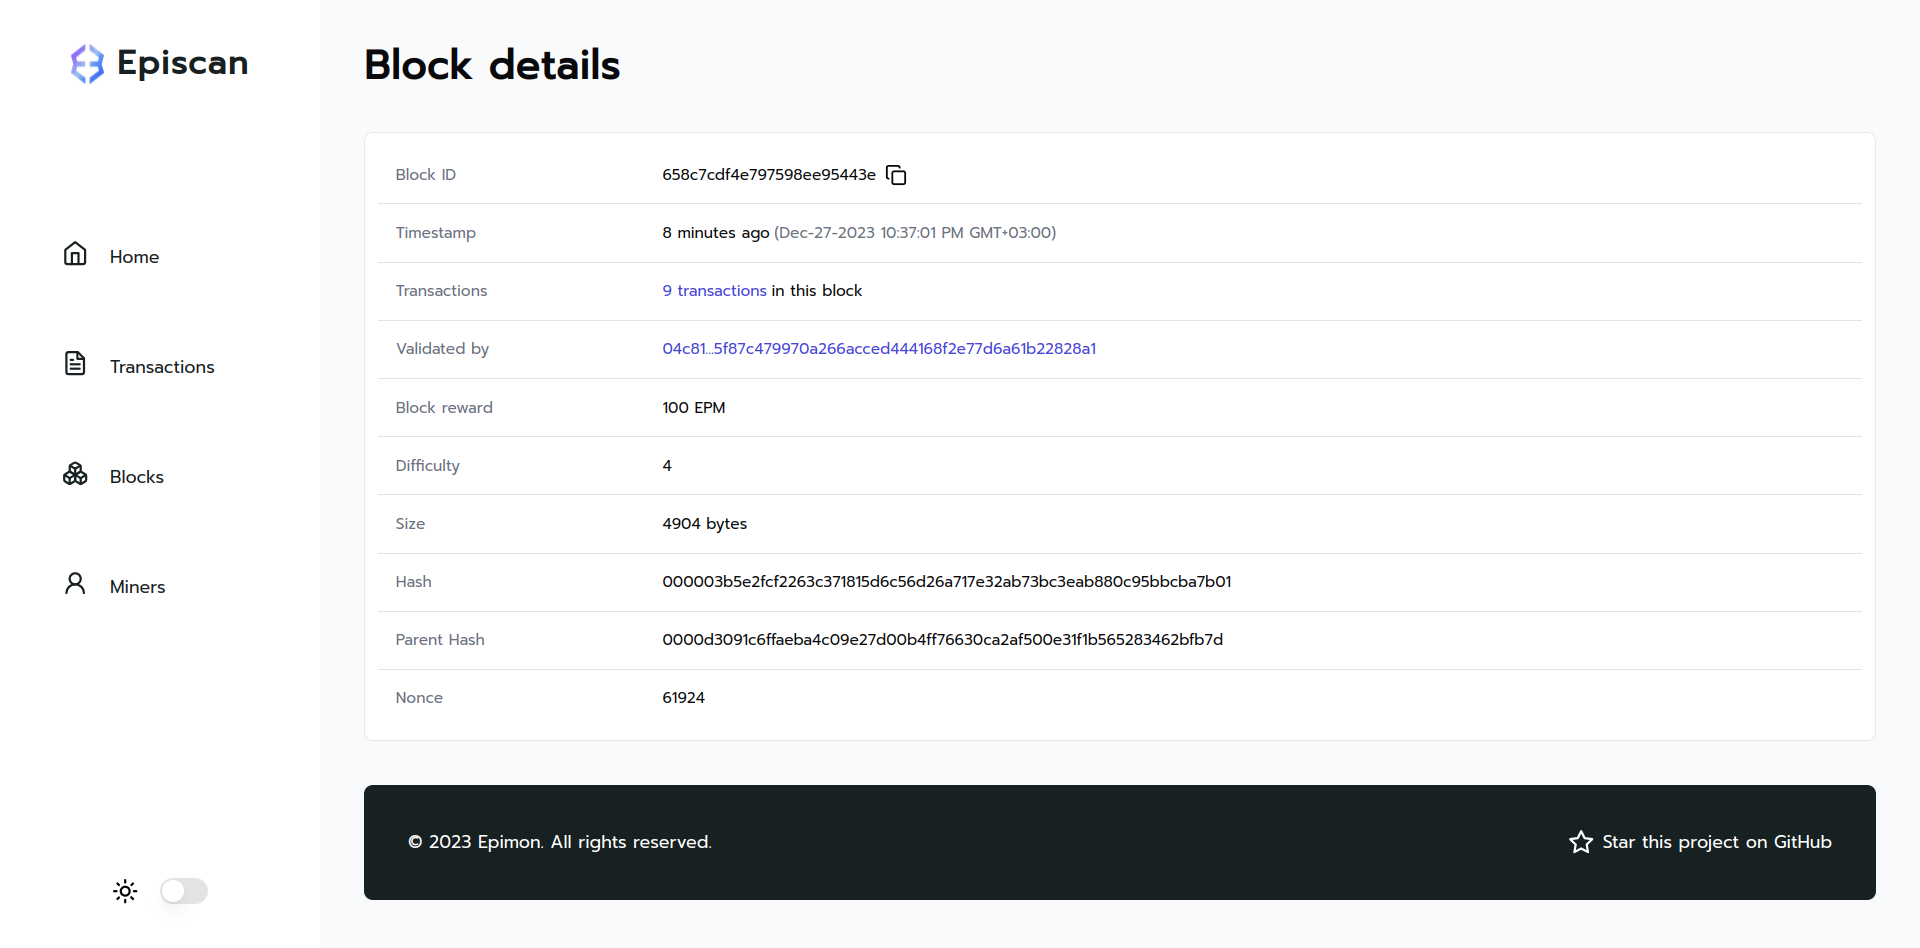Select the difficulty value 4
The height and width of the screenshot is (948, 1920).
(x=667, y=466)
